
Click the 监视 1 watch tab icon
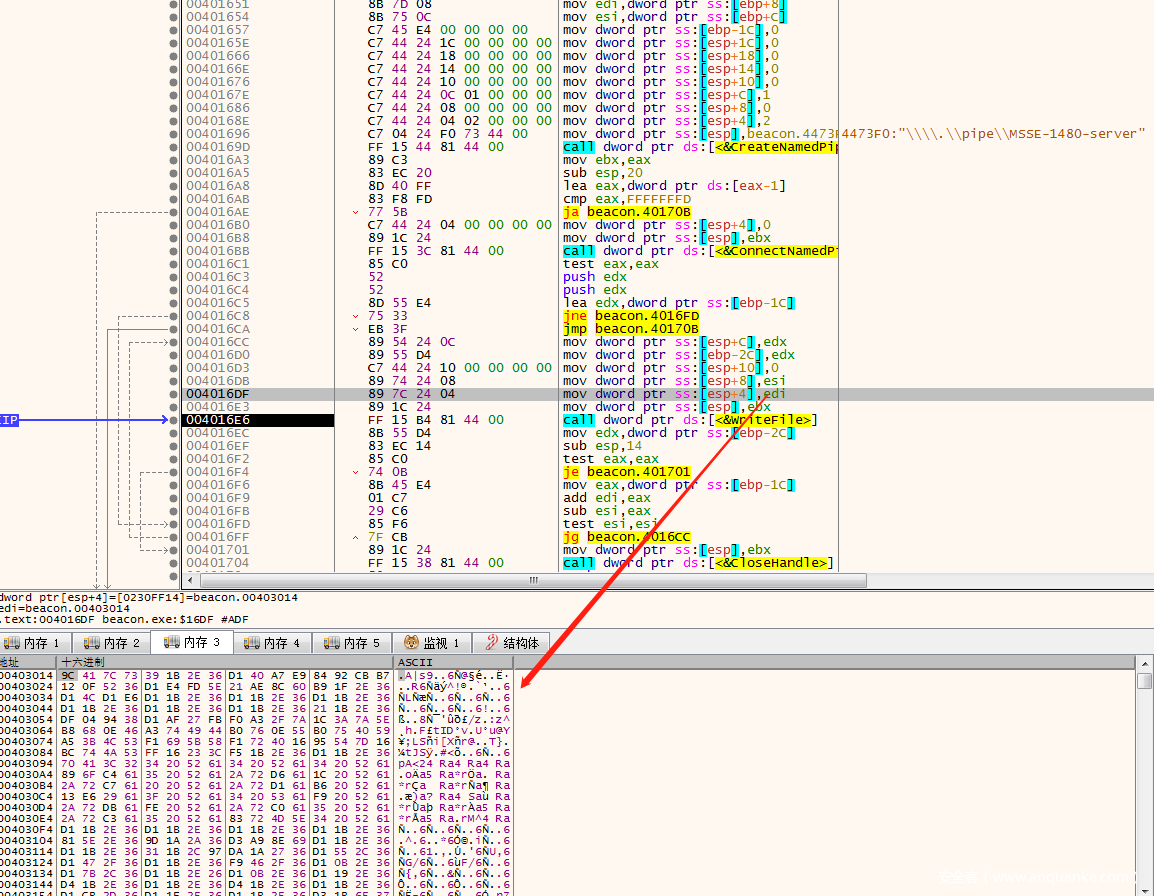click(x=411, y=643)
